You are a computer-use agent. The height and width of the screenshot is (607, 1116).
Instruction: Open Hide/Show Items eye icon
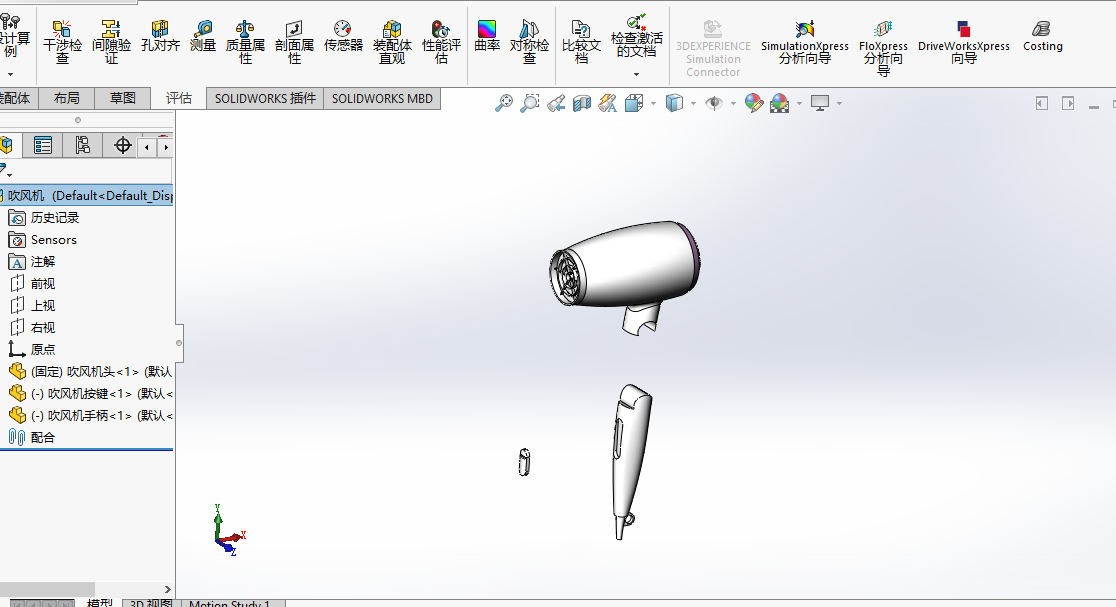pos(714,103)
